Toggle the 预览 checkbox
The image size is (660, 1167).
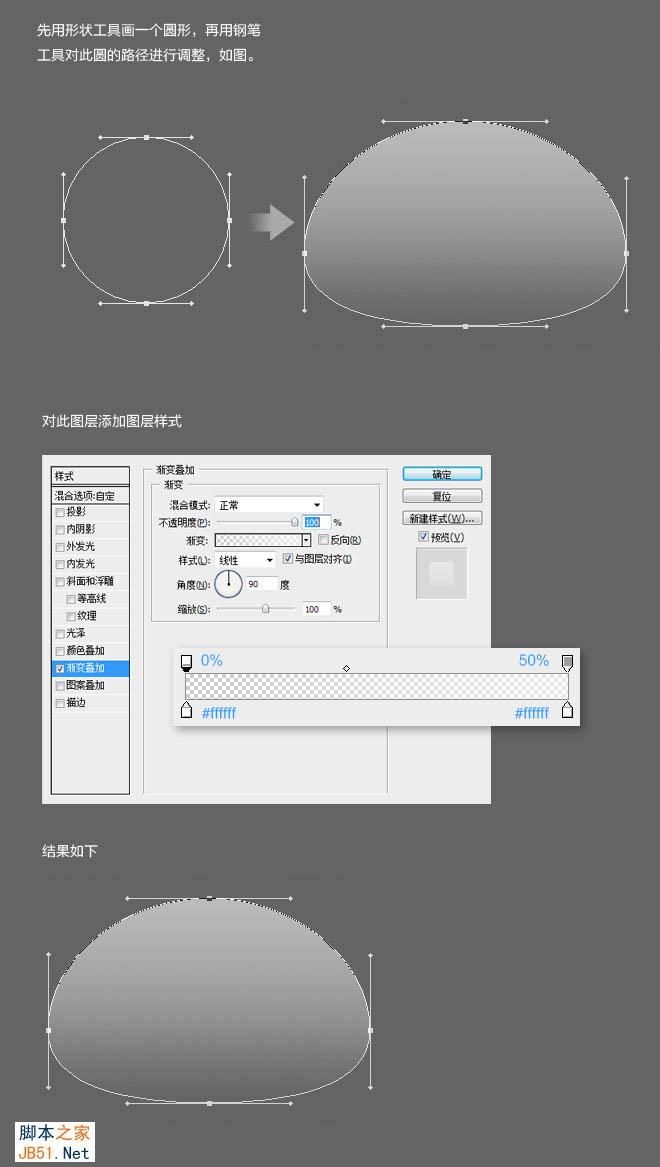pos(423,537)
